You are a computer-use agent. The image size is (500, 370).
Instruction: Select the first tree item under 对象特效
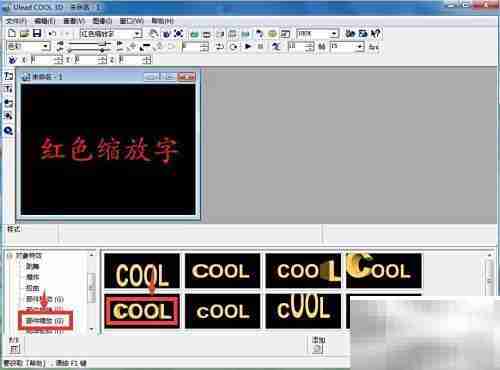pyautogui.click(x=33, y=266)
